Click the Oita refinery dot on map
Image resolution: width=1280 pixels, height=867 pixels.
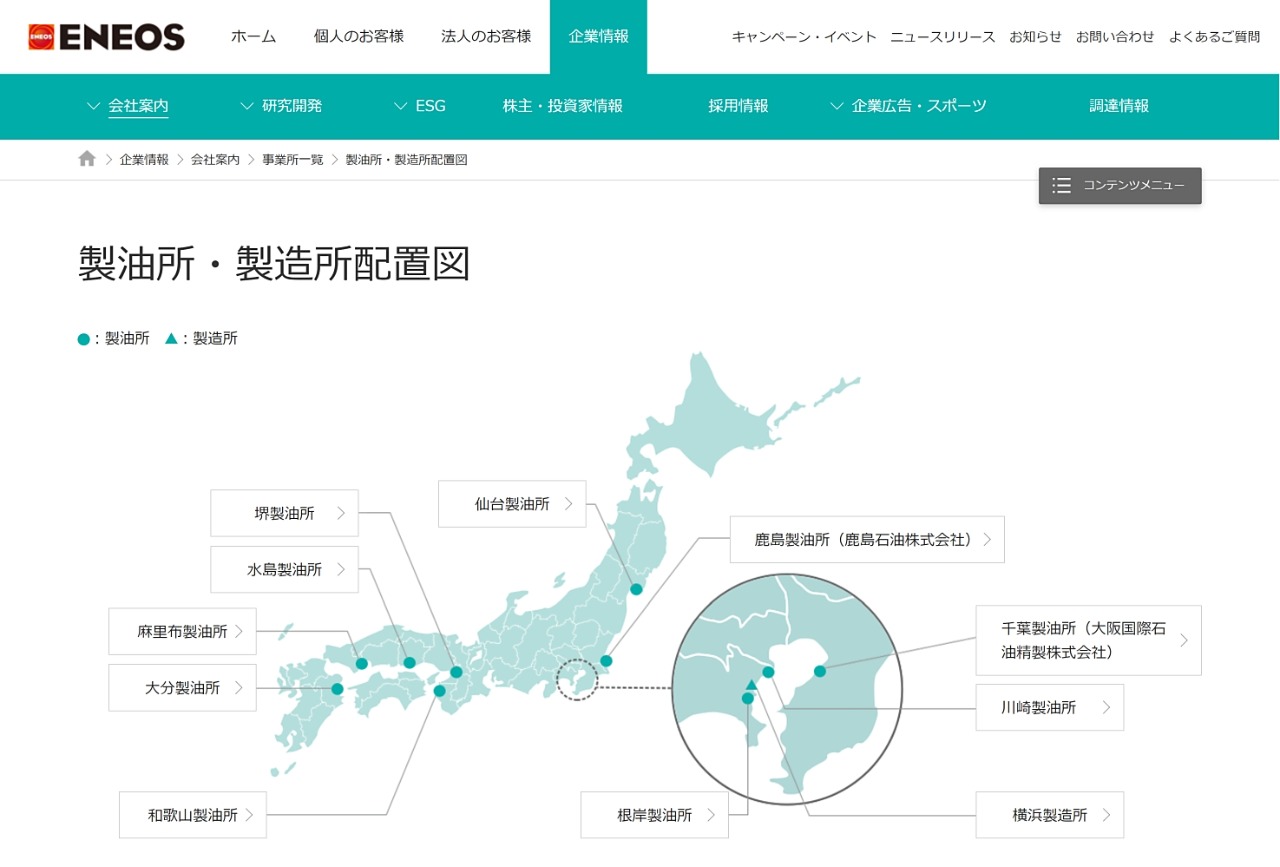[338, 688]
